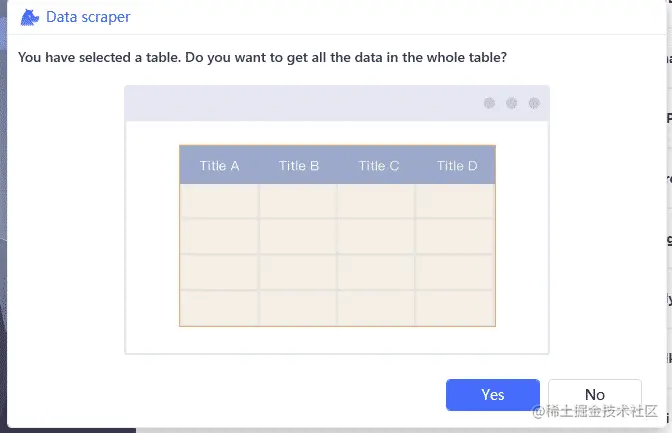Click first empty cell under Title D
672x433 pixels.
(x=455, y=201)
